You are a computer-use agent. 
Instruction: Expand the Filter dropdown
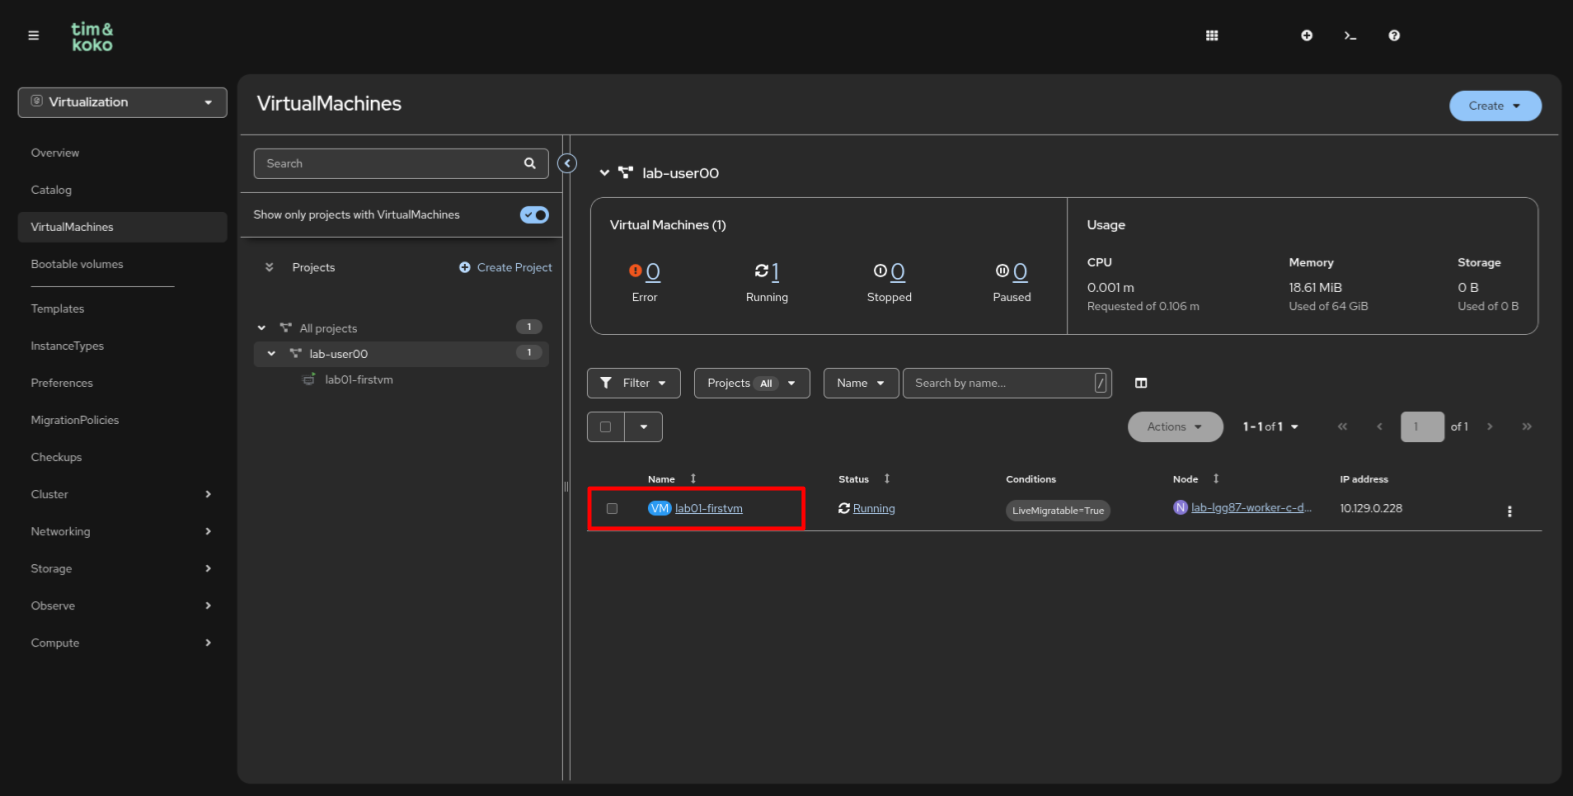coord(633,383)
